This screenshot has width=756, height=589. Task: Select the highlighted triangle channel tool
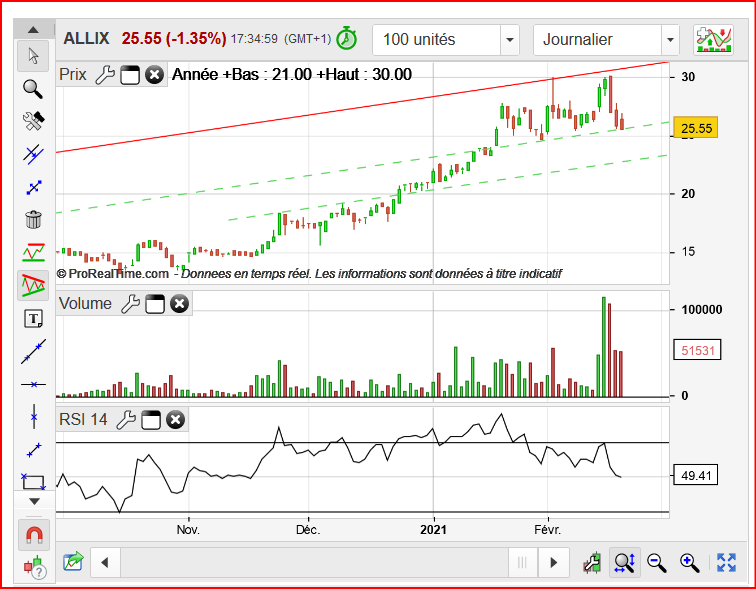pos(33,285)
